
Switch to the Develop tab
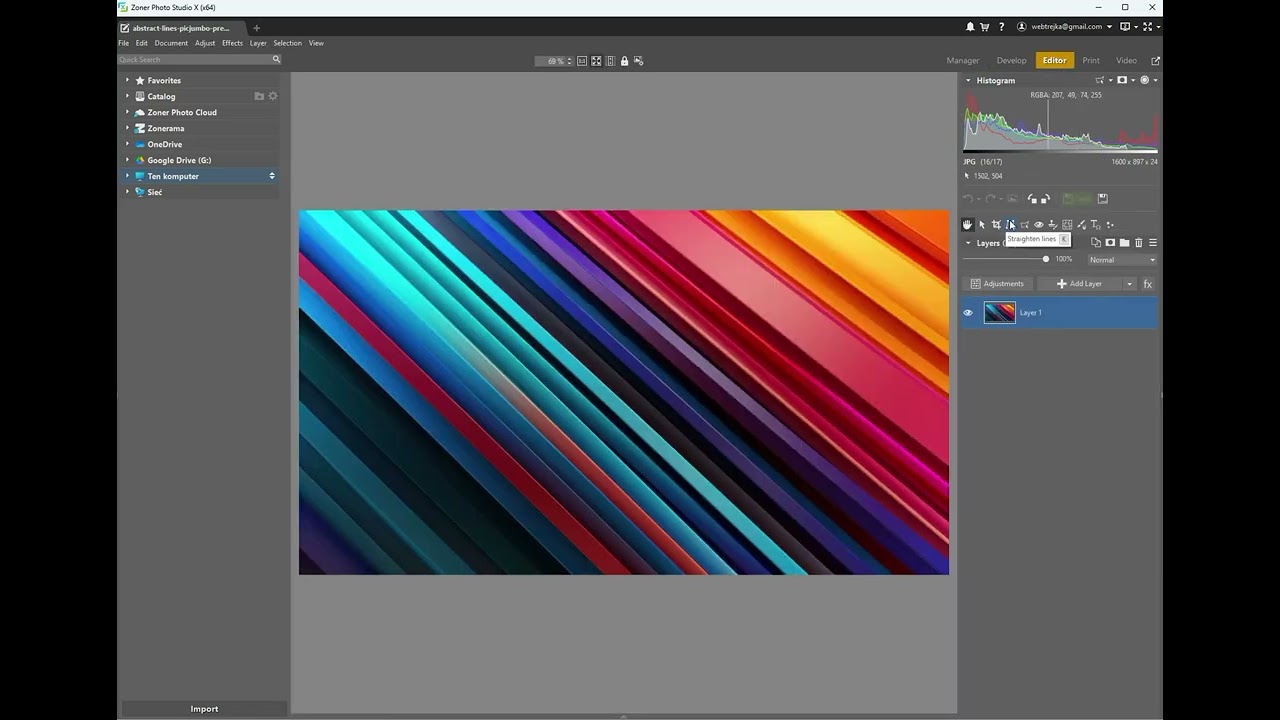tap(1011, 61)
